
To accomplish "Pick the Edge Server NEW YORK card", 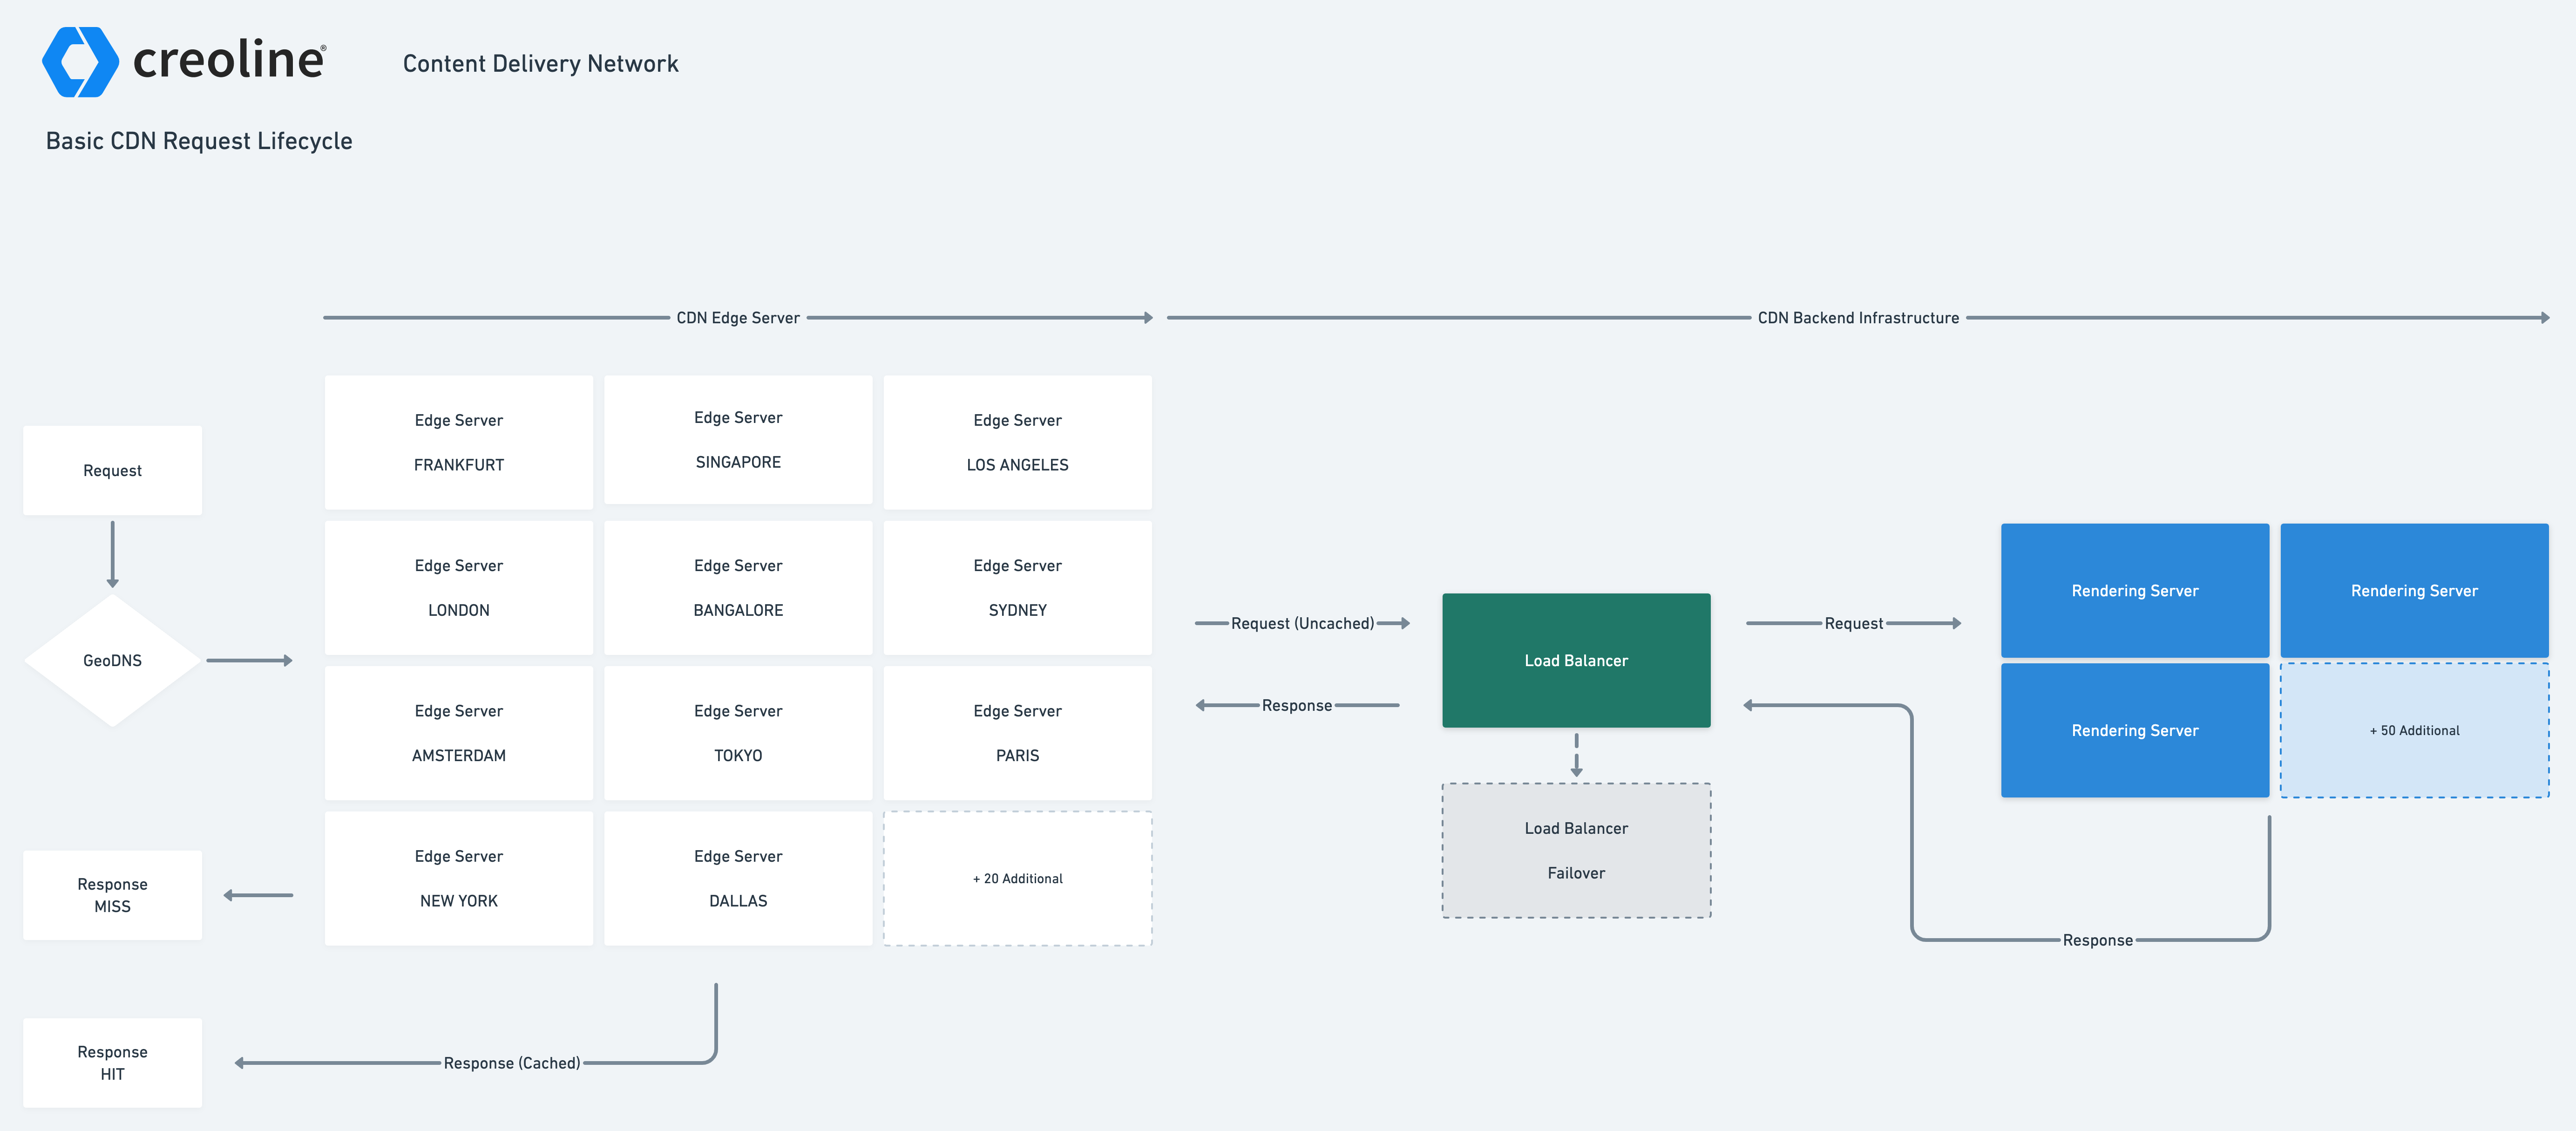I will tap(459, 878).
